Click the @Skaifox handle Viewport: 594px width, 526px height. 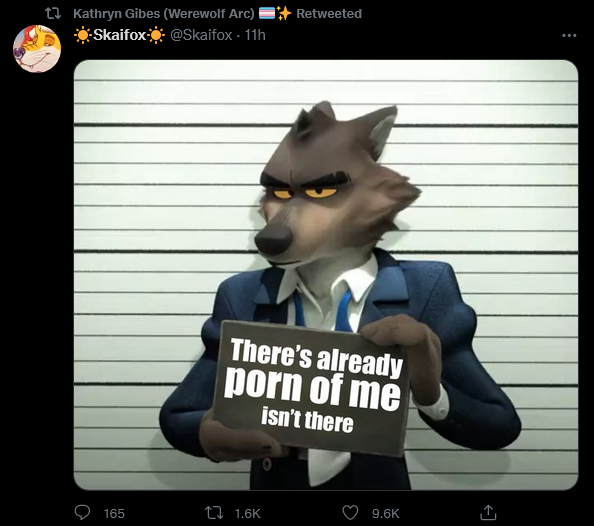(x=201, y=35)
